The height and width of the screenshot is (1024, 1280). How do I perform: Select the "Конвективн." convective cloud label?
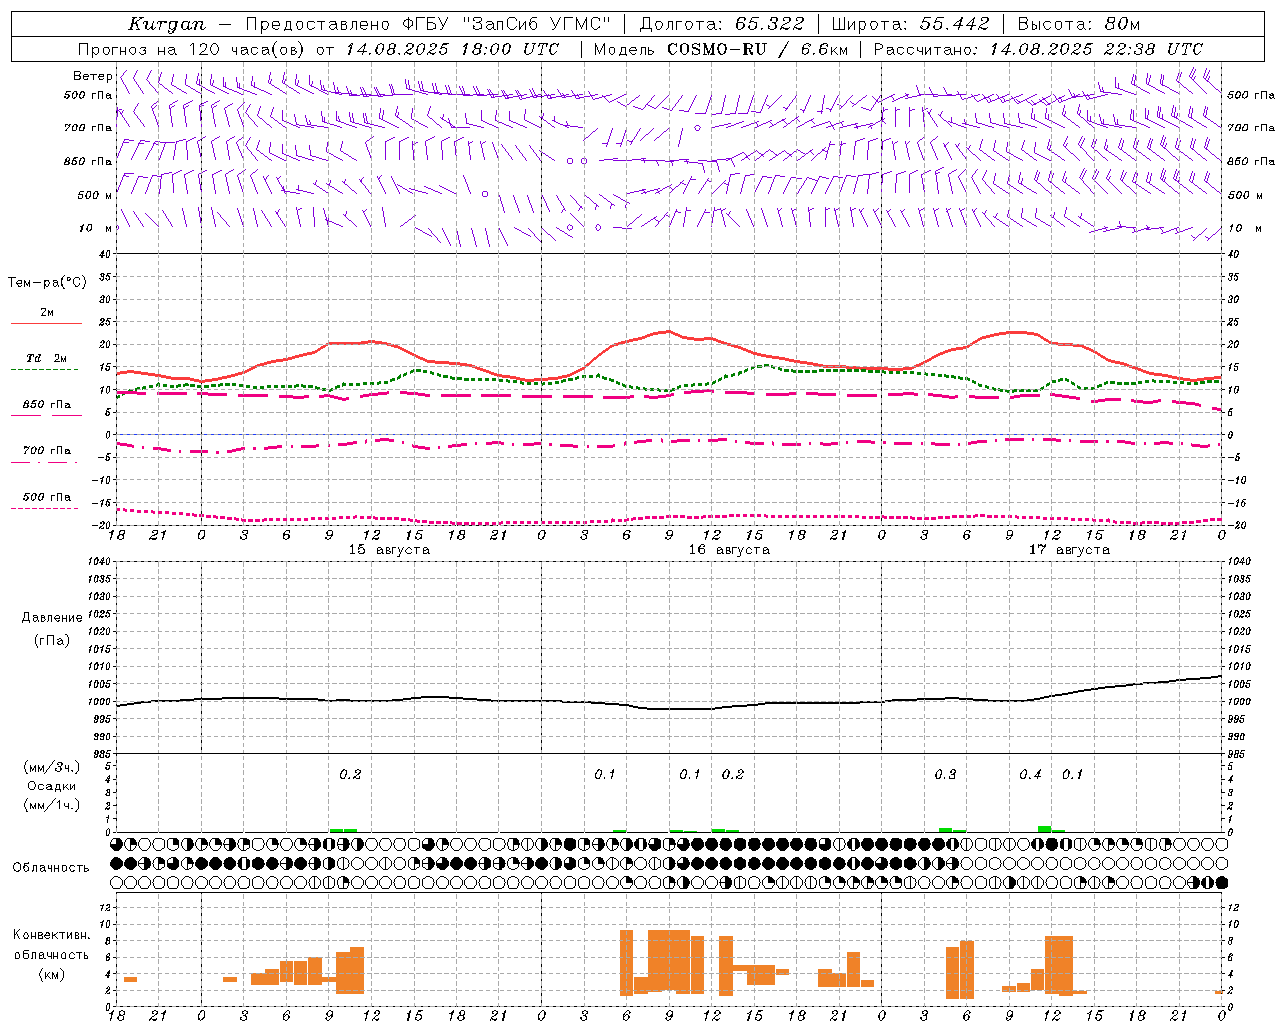pos(51,935)
